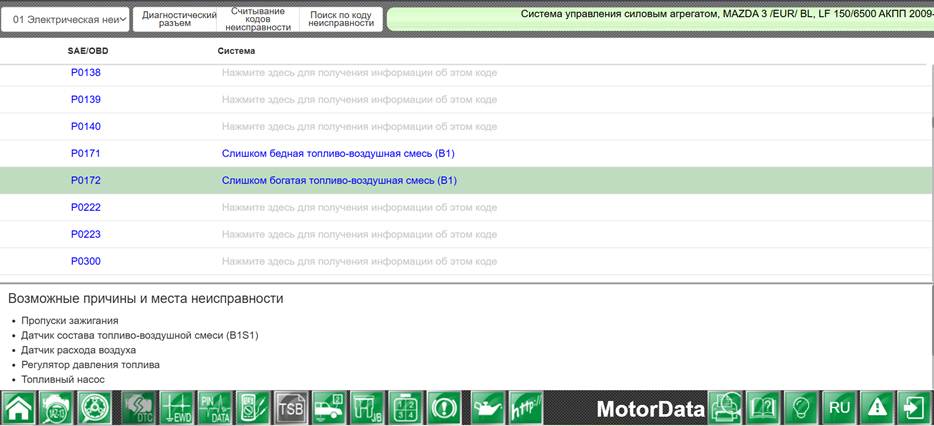Select 'Поиск по коду неисправности' tab

341,20
